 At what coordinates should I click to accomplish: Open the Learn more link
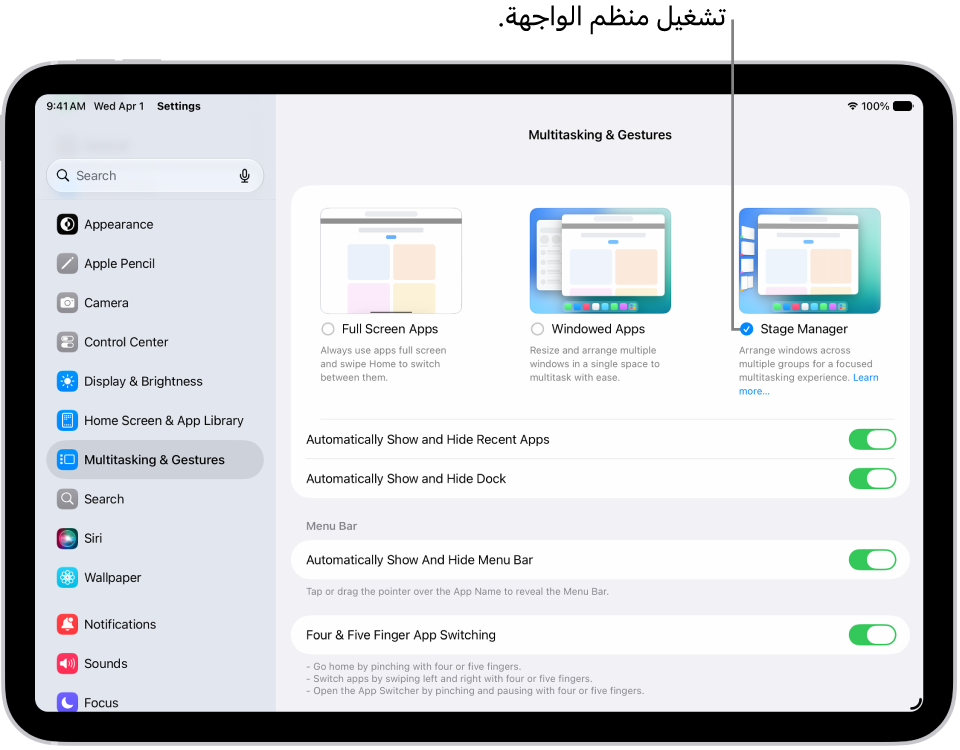click(x=866, y=377)
